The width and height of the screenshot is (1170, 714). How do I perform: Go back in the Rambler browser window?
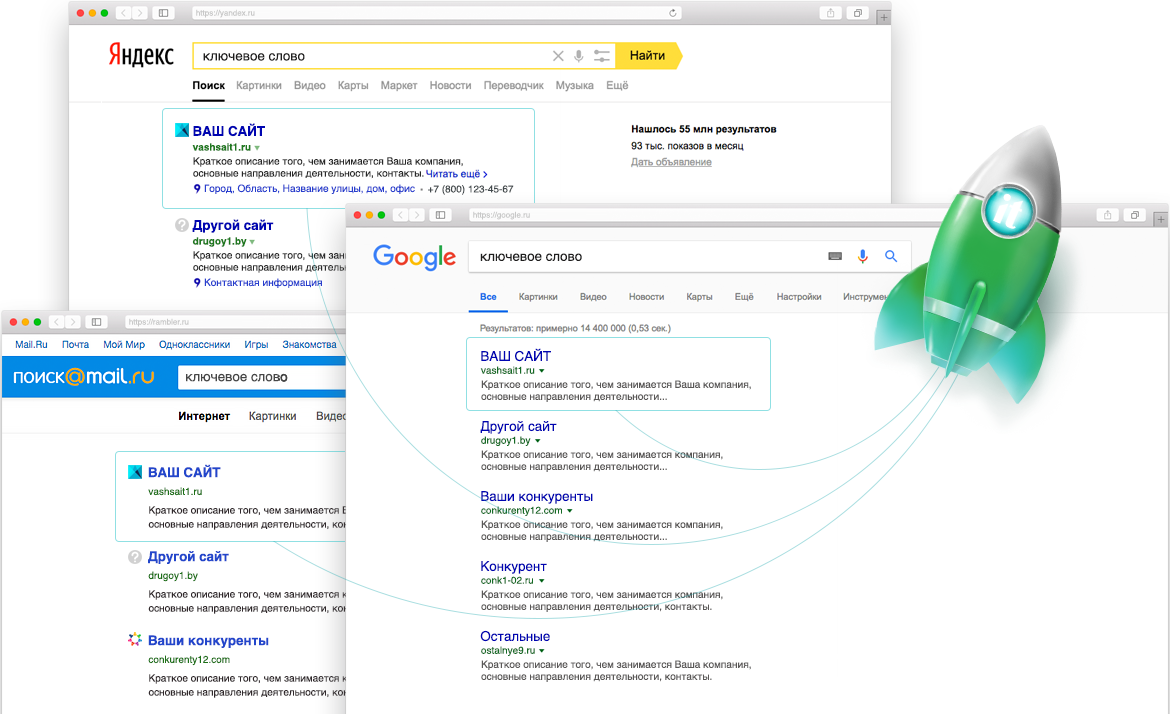(56, 322)
